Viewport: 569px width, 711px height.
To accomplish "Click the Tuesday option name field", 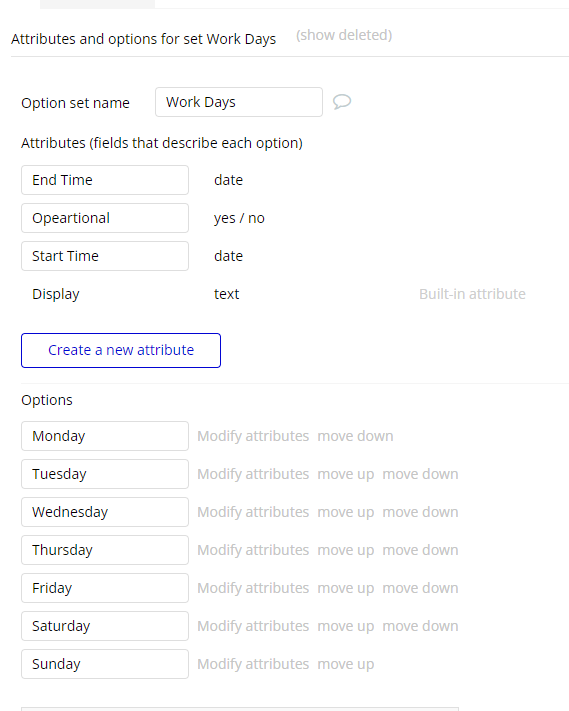I will click(105, 474).
